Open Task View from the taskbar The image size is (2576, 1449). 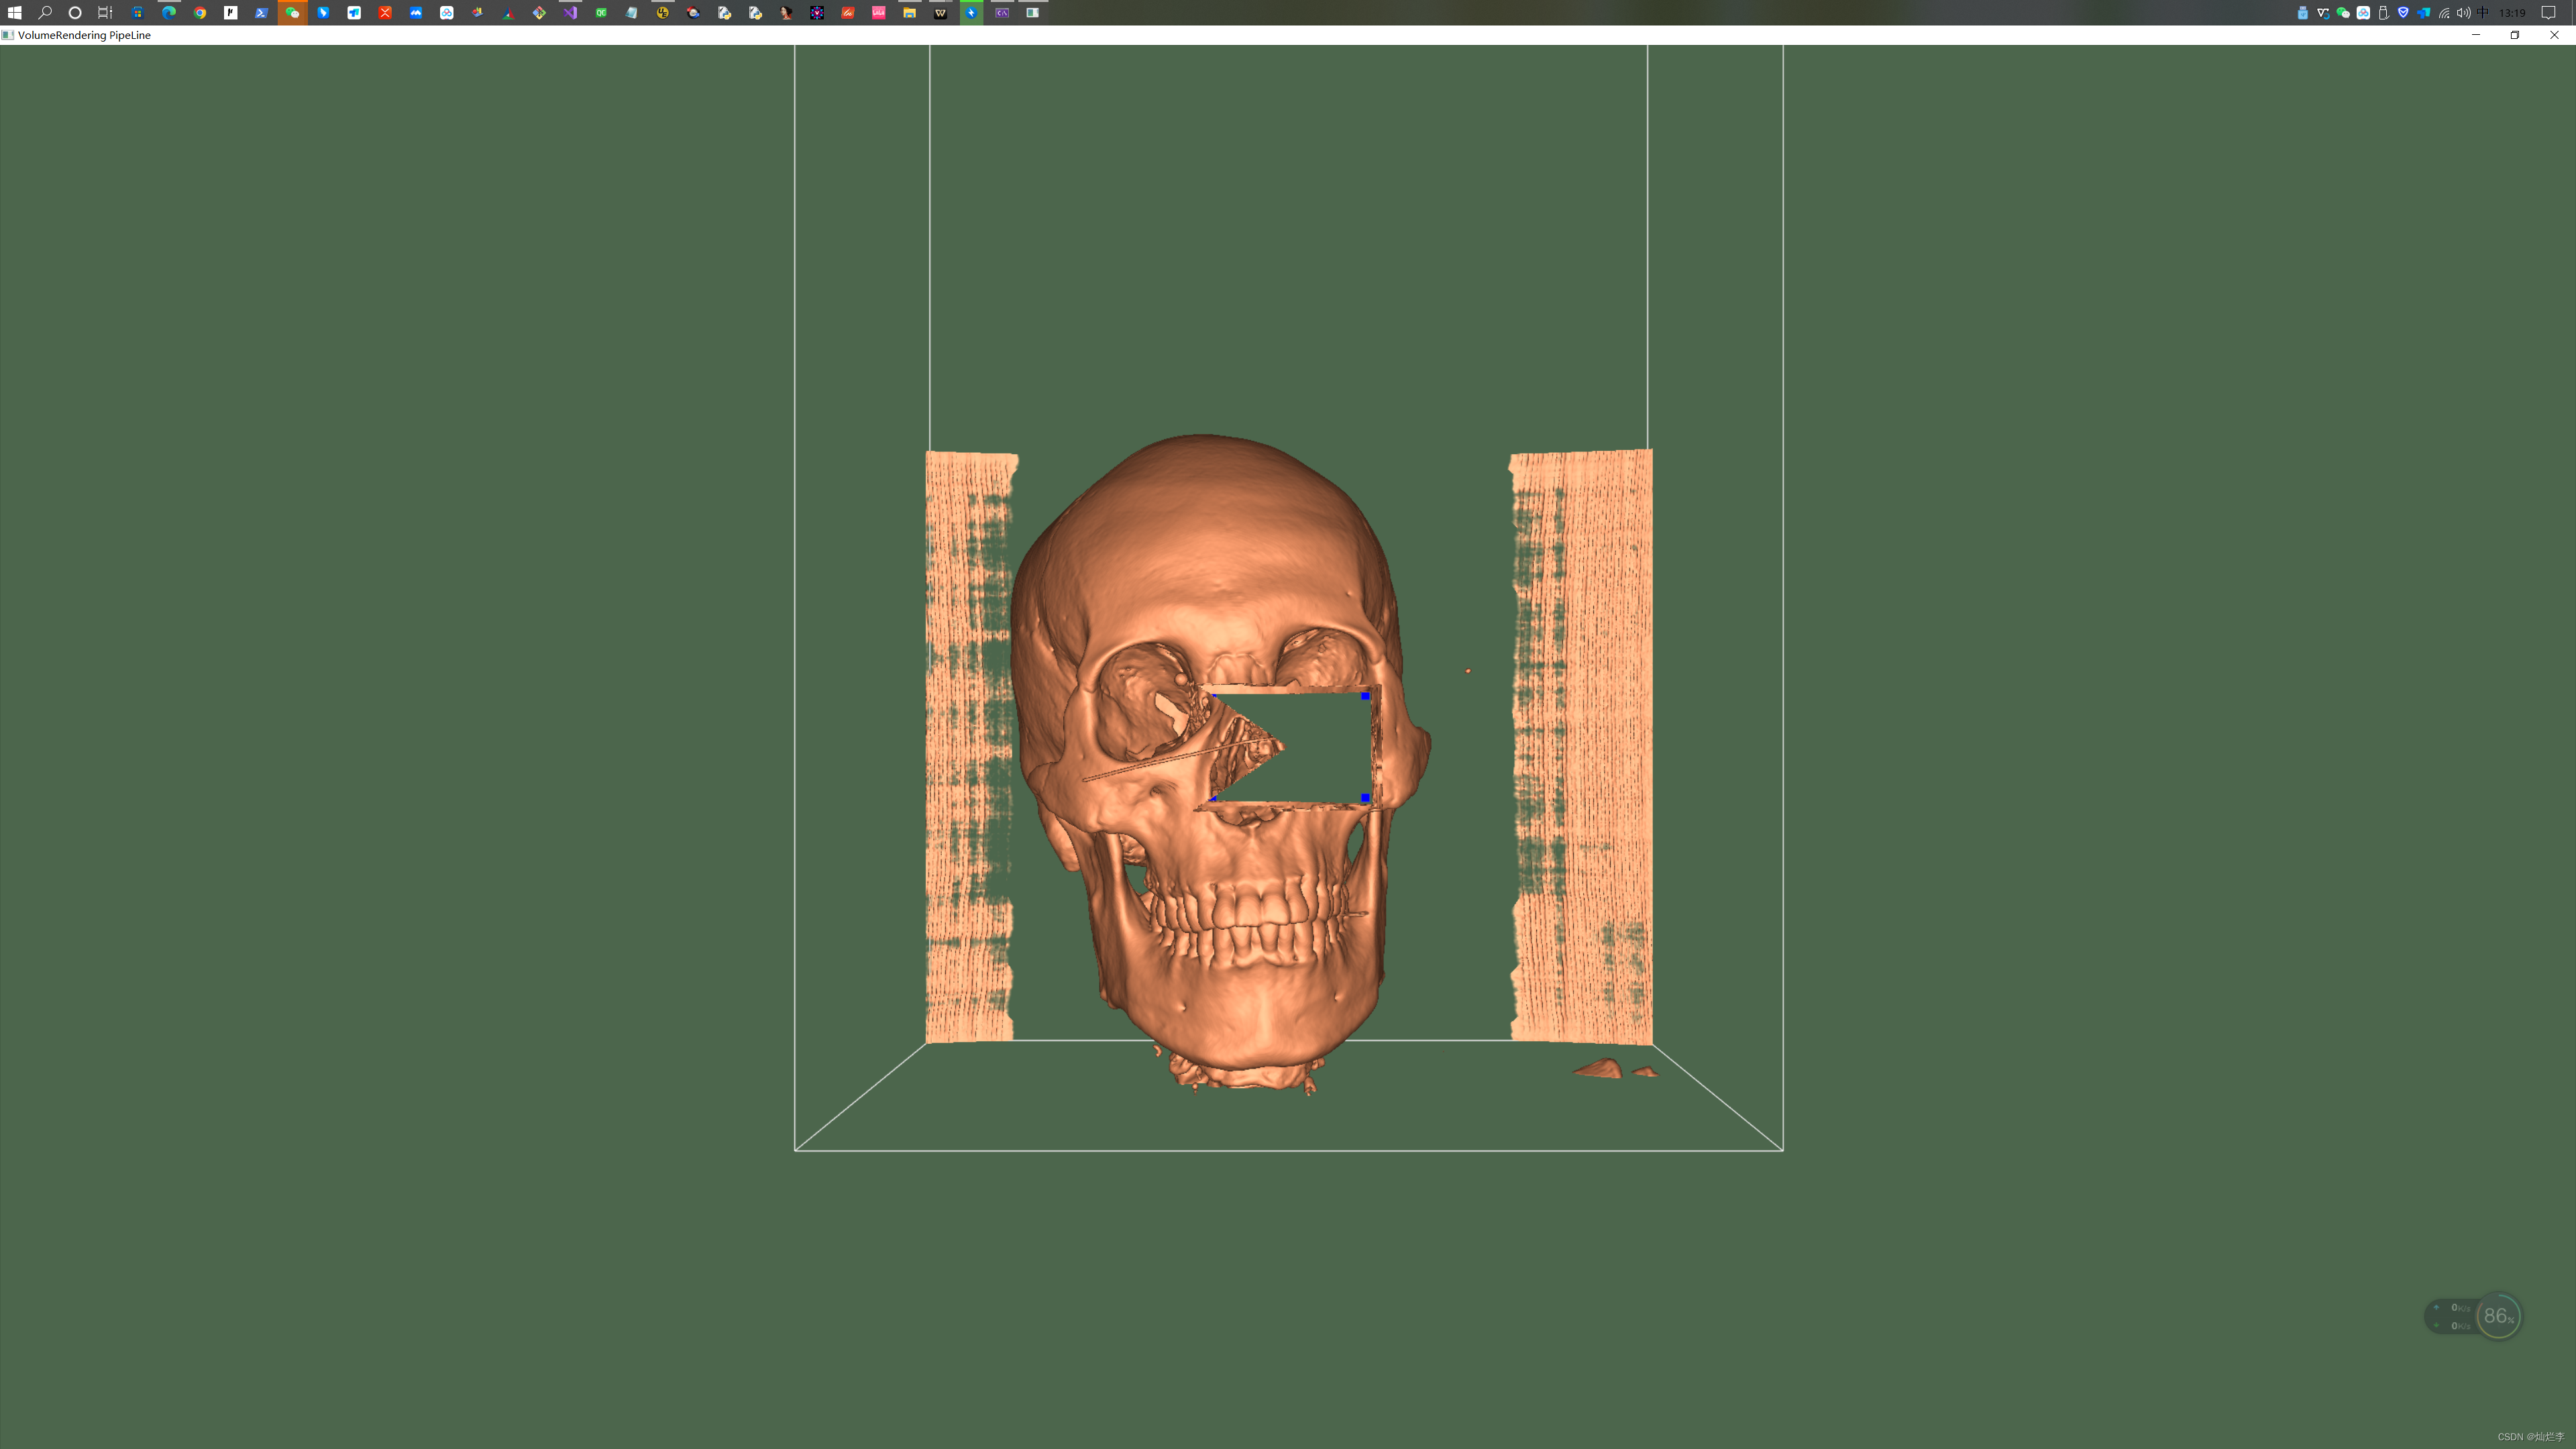[x=105, y=12]
